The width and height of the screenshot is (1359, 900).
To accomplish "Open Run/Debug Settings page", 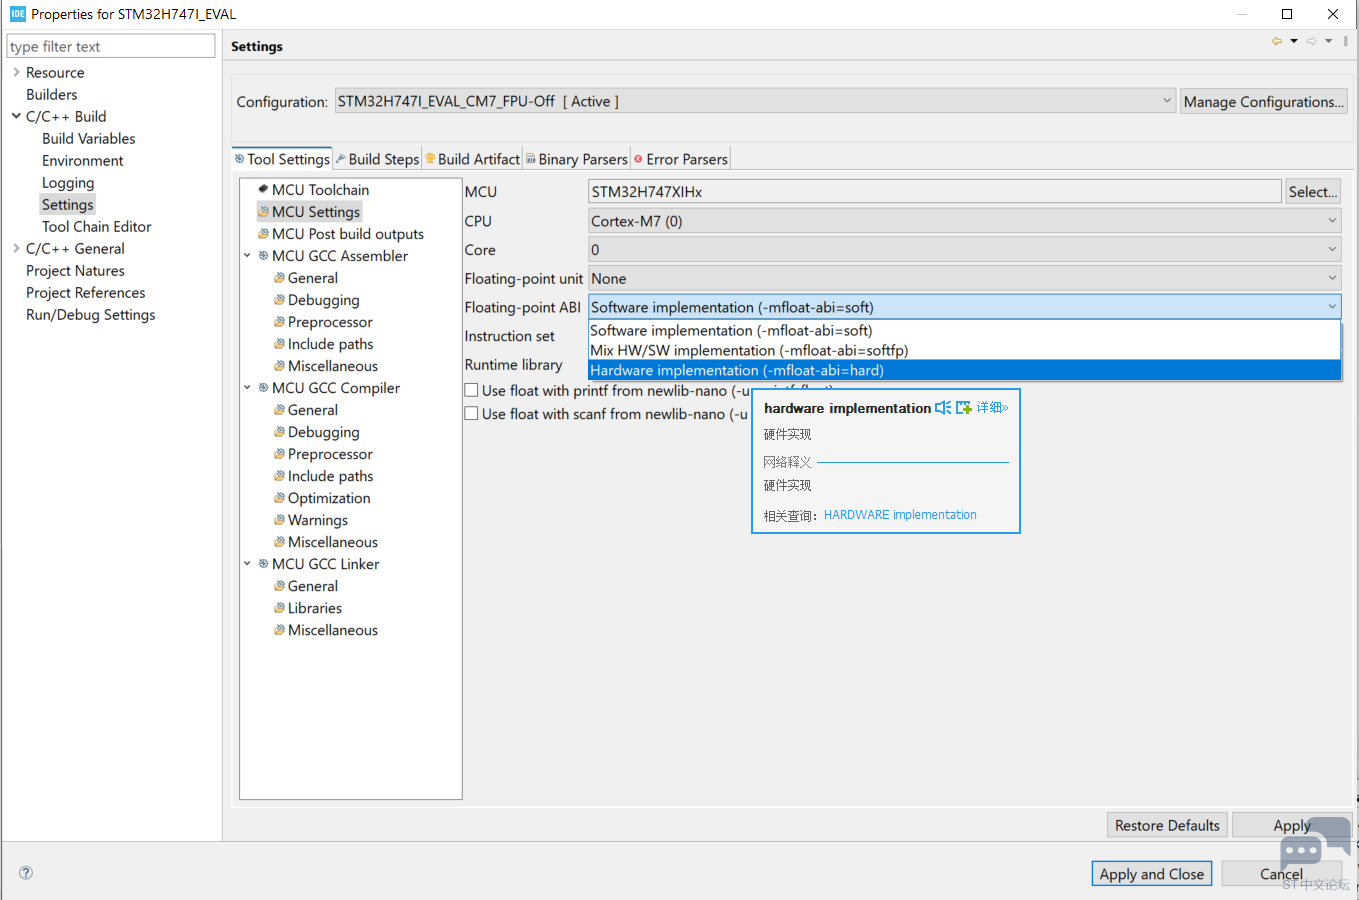I will click(x=90, y=314).
